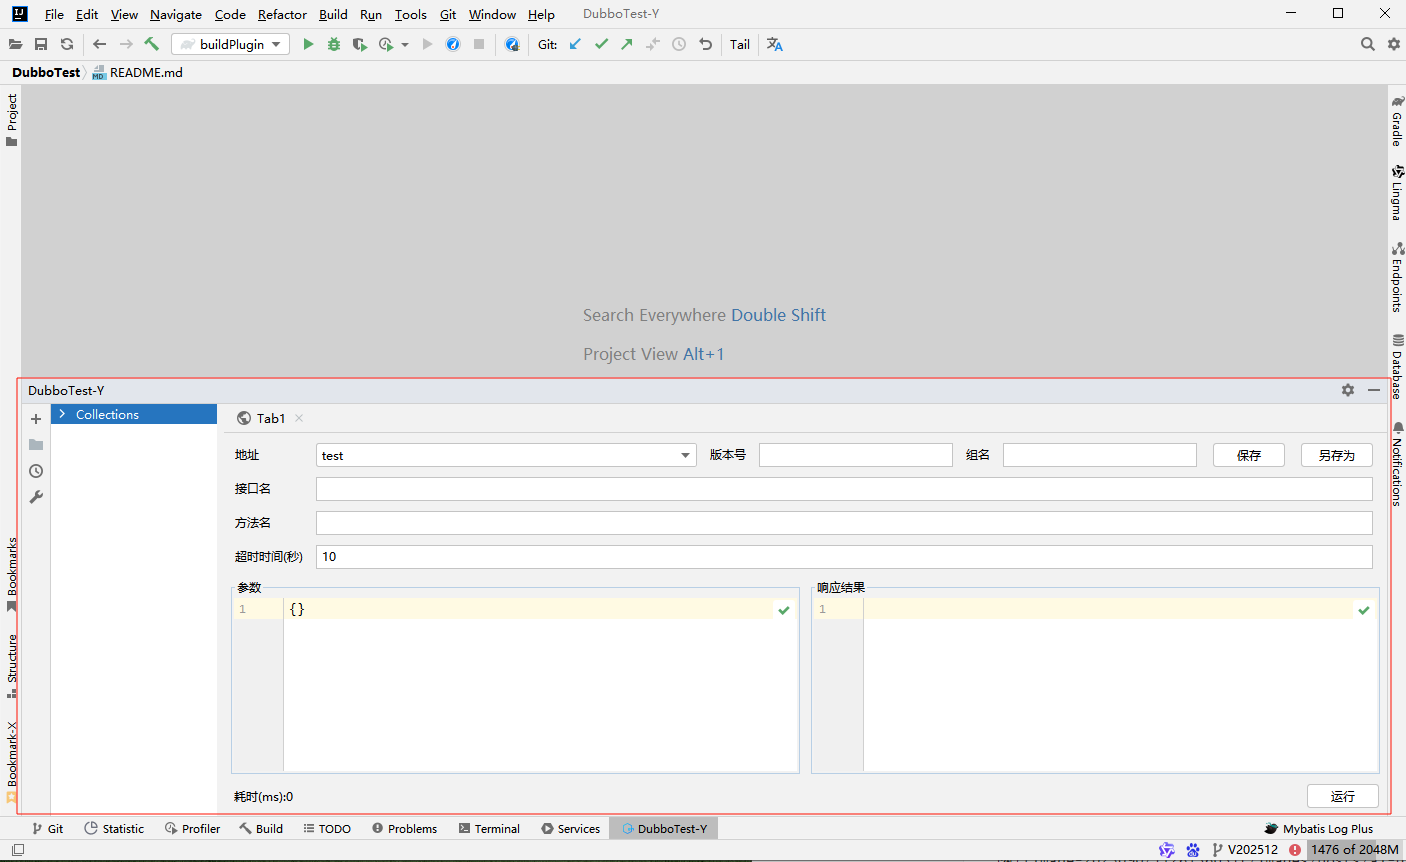This screenshot has height=862, width=1406.
Task: Open request history via the clock icon
Action: (35, 470)
